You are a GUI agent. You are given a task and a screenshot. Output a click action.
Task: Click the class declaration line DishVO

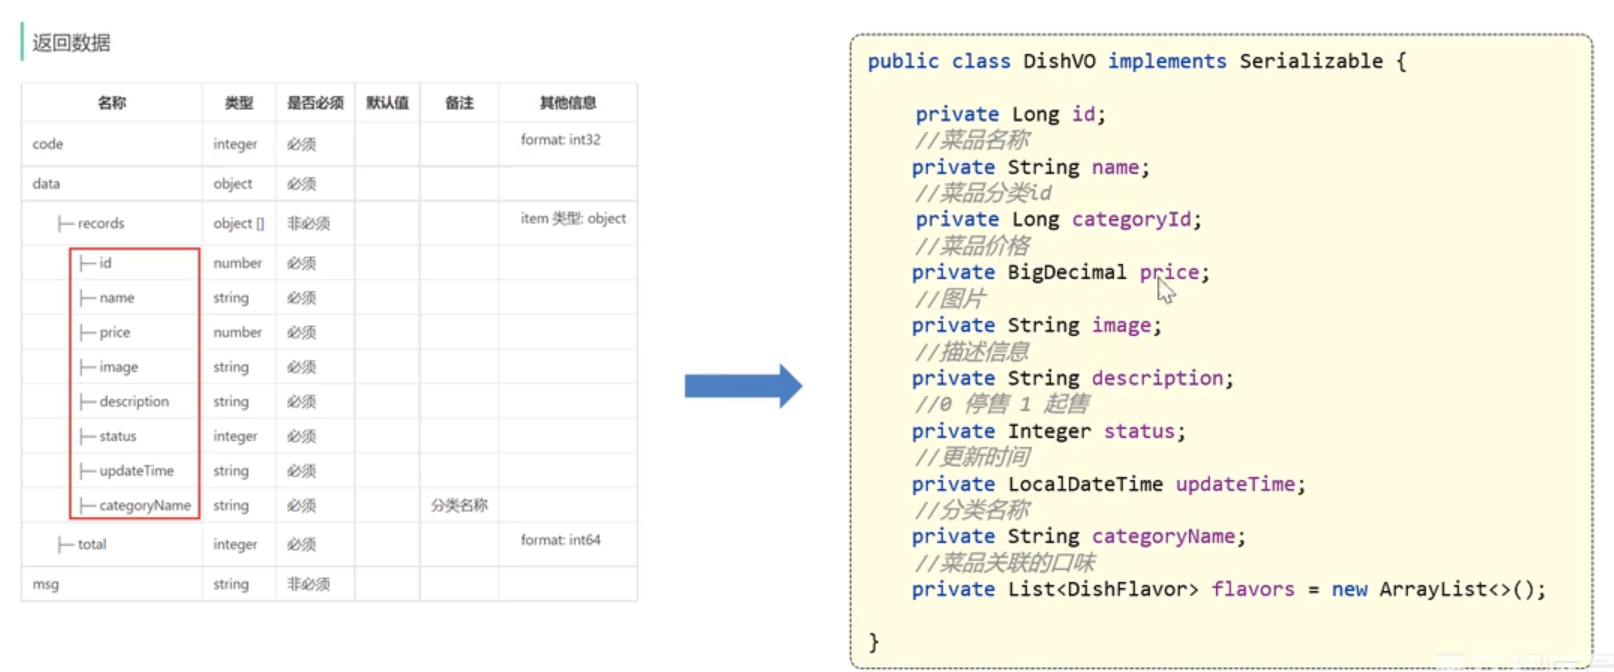point(1137,61)
